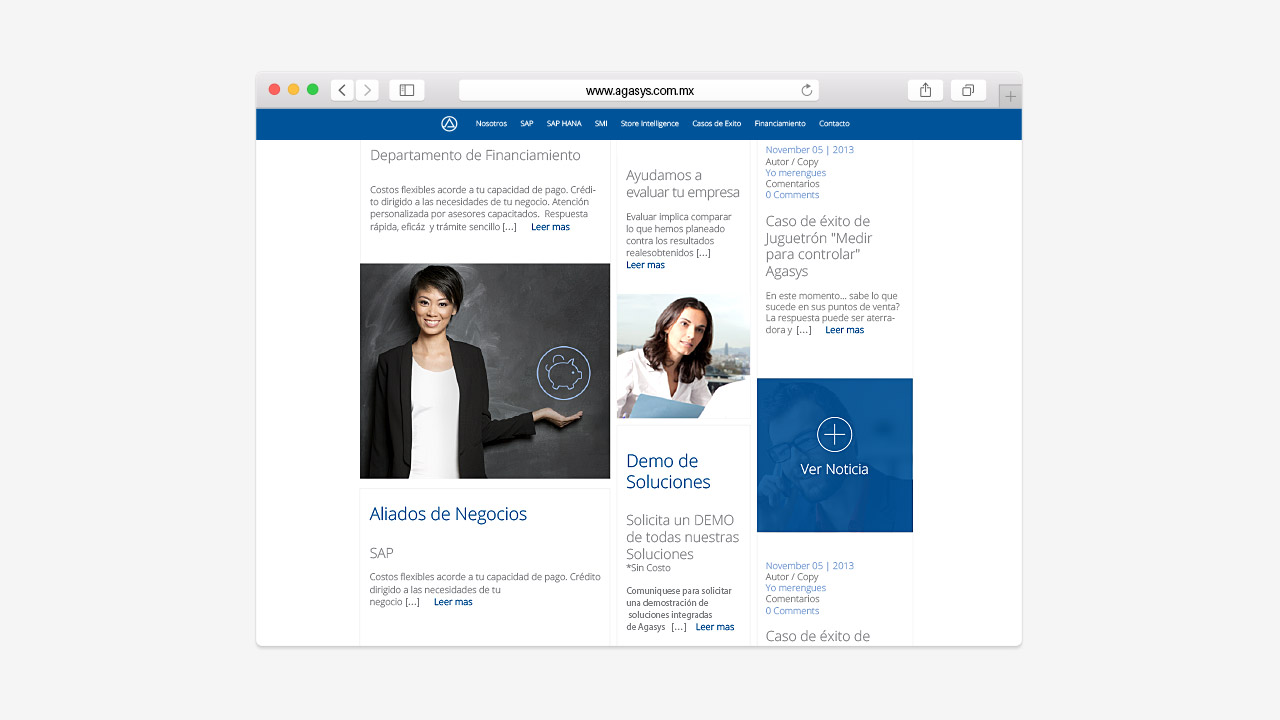1280x720 pixels.
Task: Go back using the browser back arrow
Action: 342,90
